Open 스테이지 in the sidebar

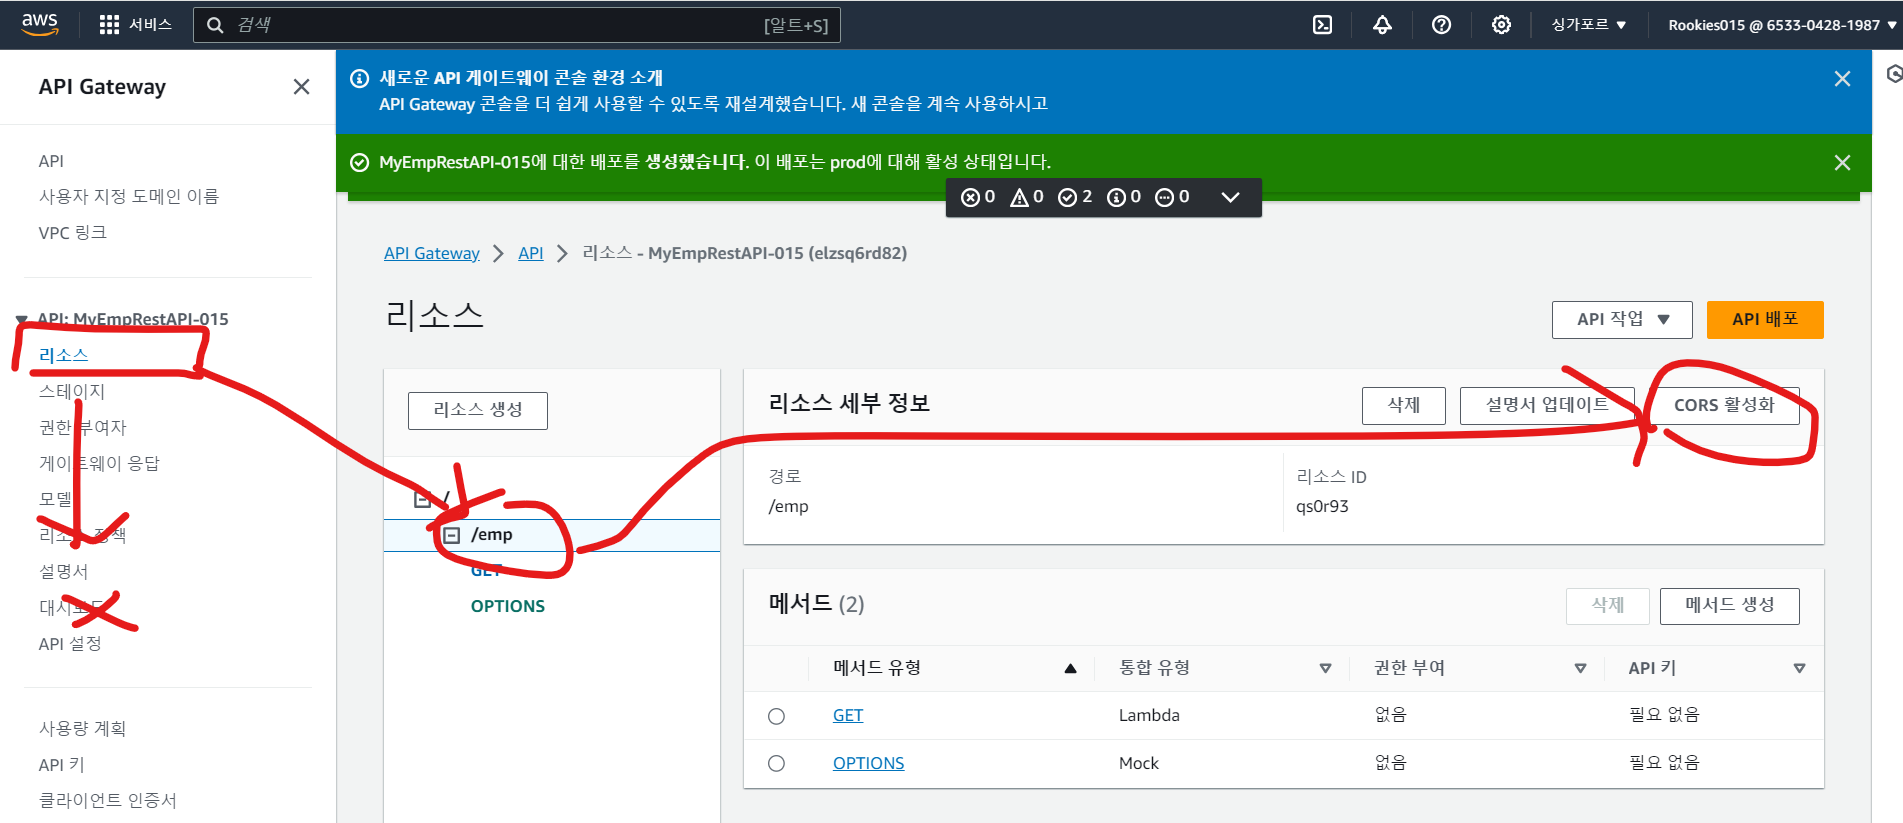click(72, 391)
